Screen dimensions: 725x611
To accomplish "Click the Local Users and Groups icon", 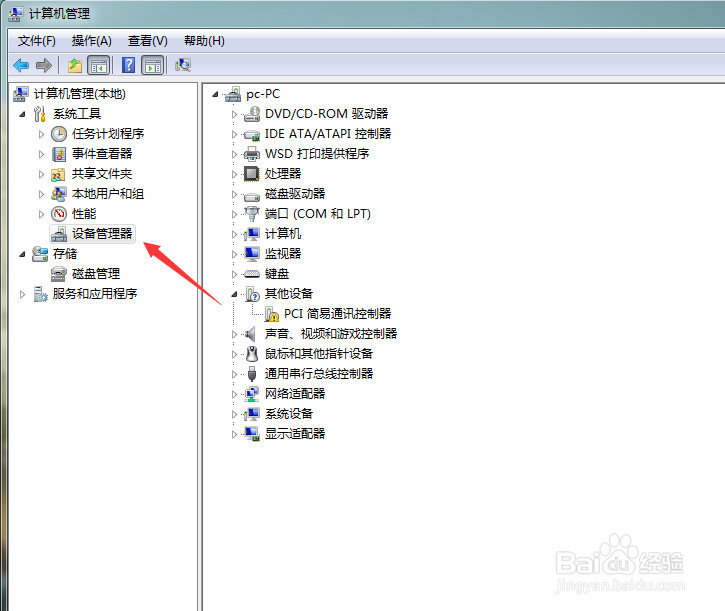I will pos(59,194).
